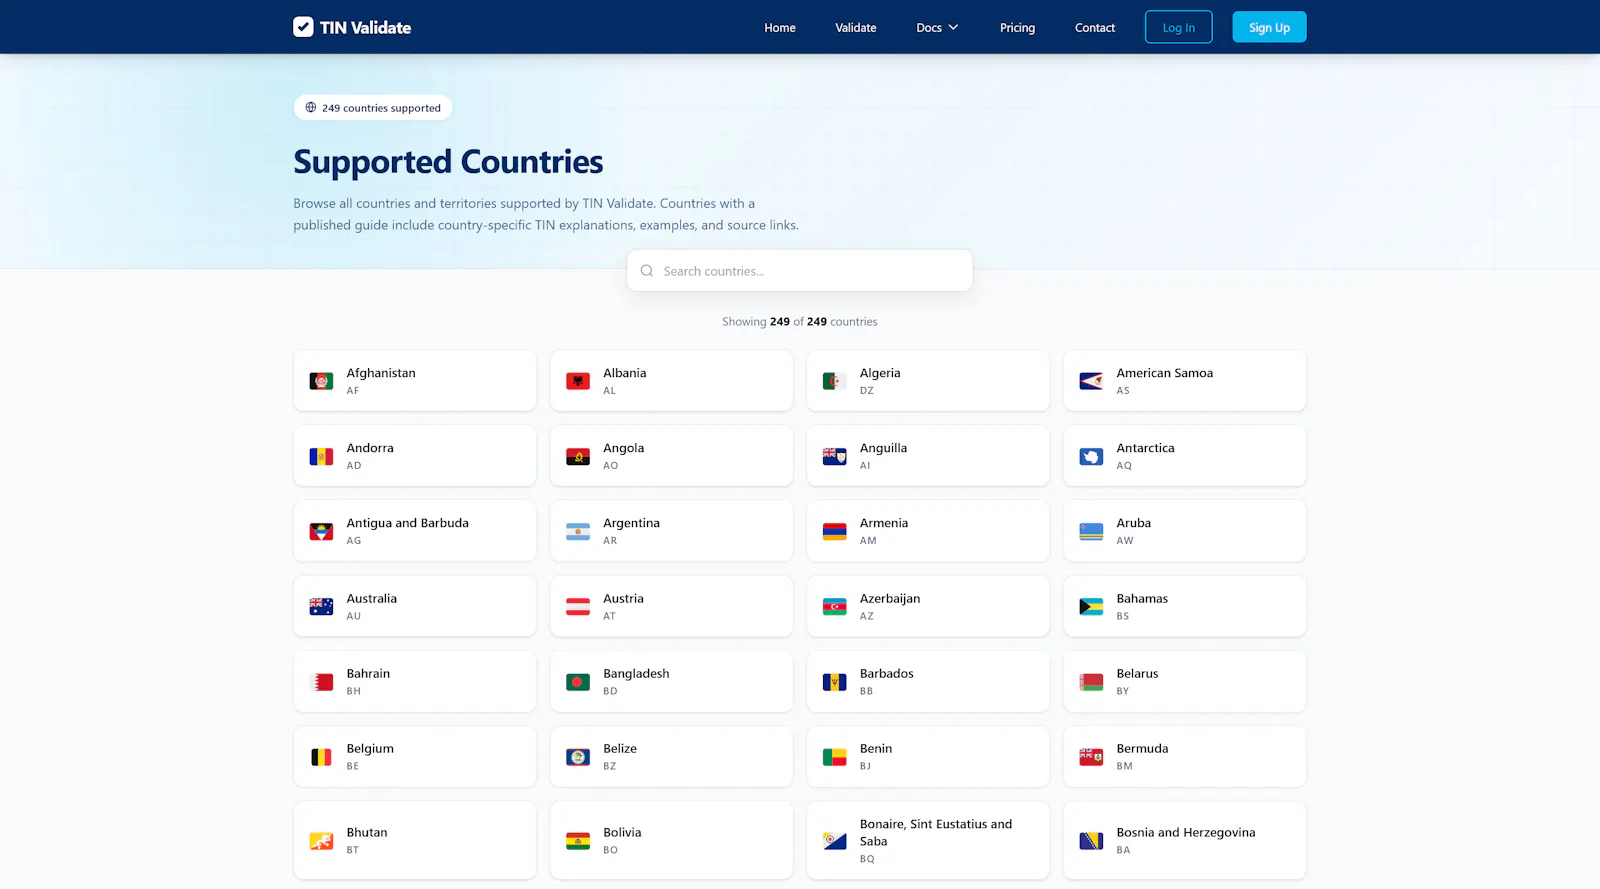
Task: Click the Bangladesh flag icon
Action: coord(578,682)
